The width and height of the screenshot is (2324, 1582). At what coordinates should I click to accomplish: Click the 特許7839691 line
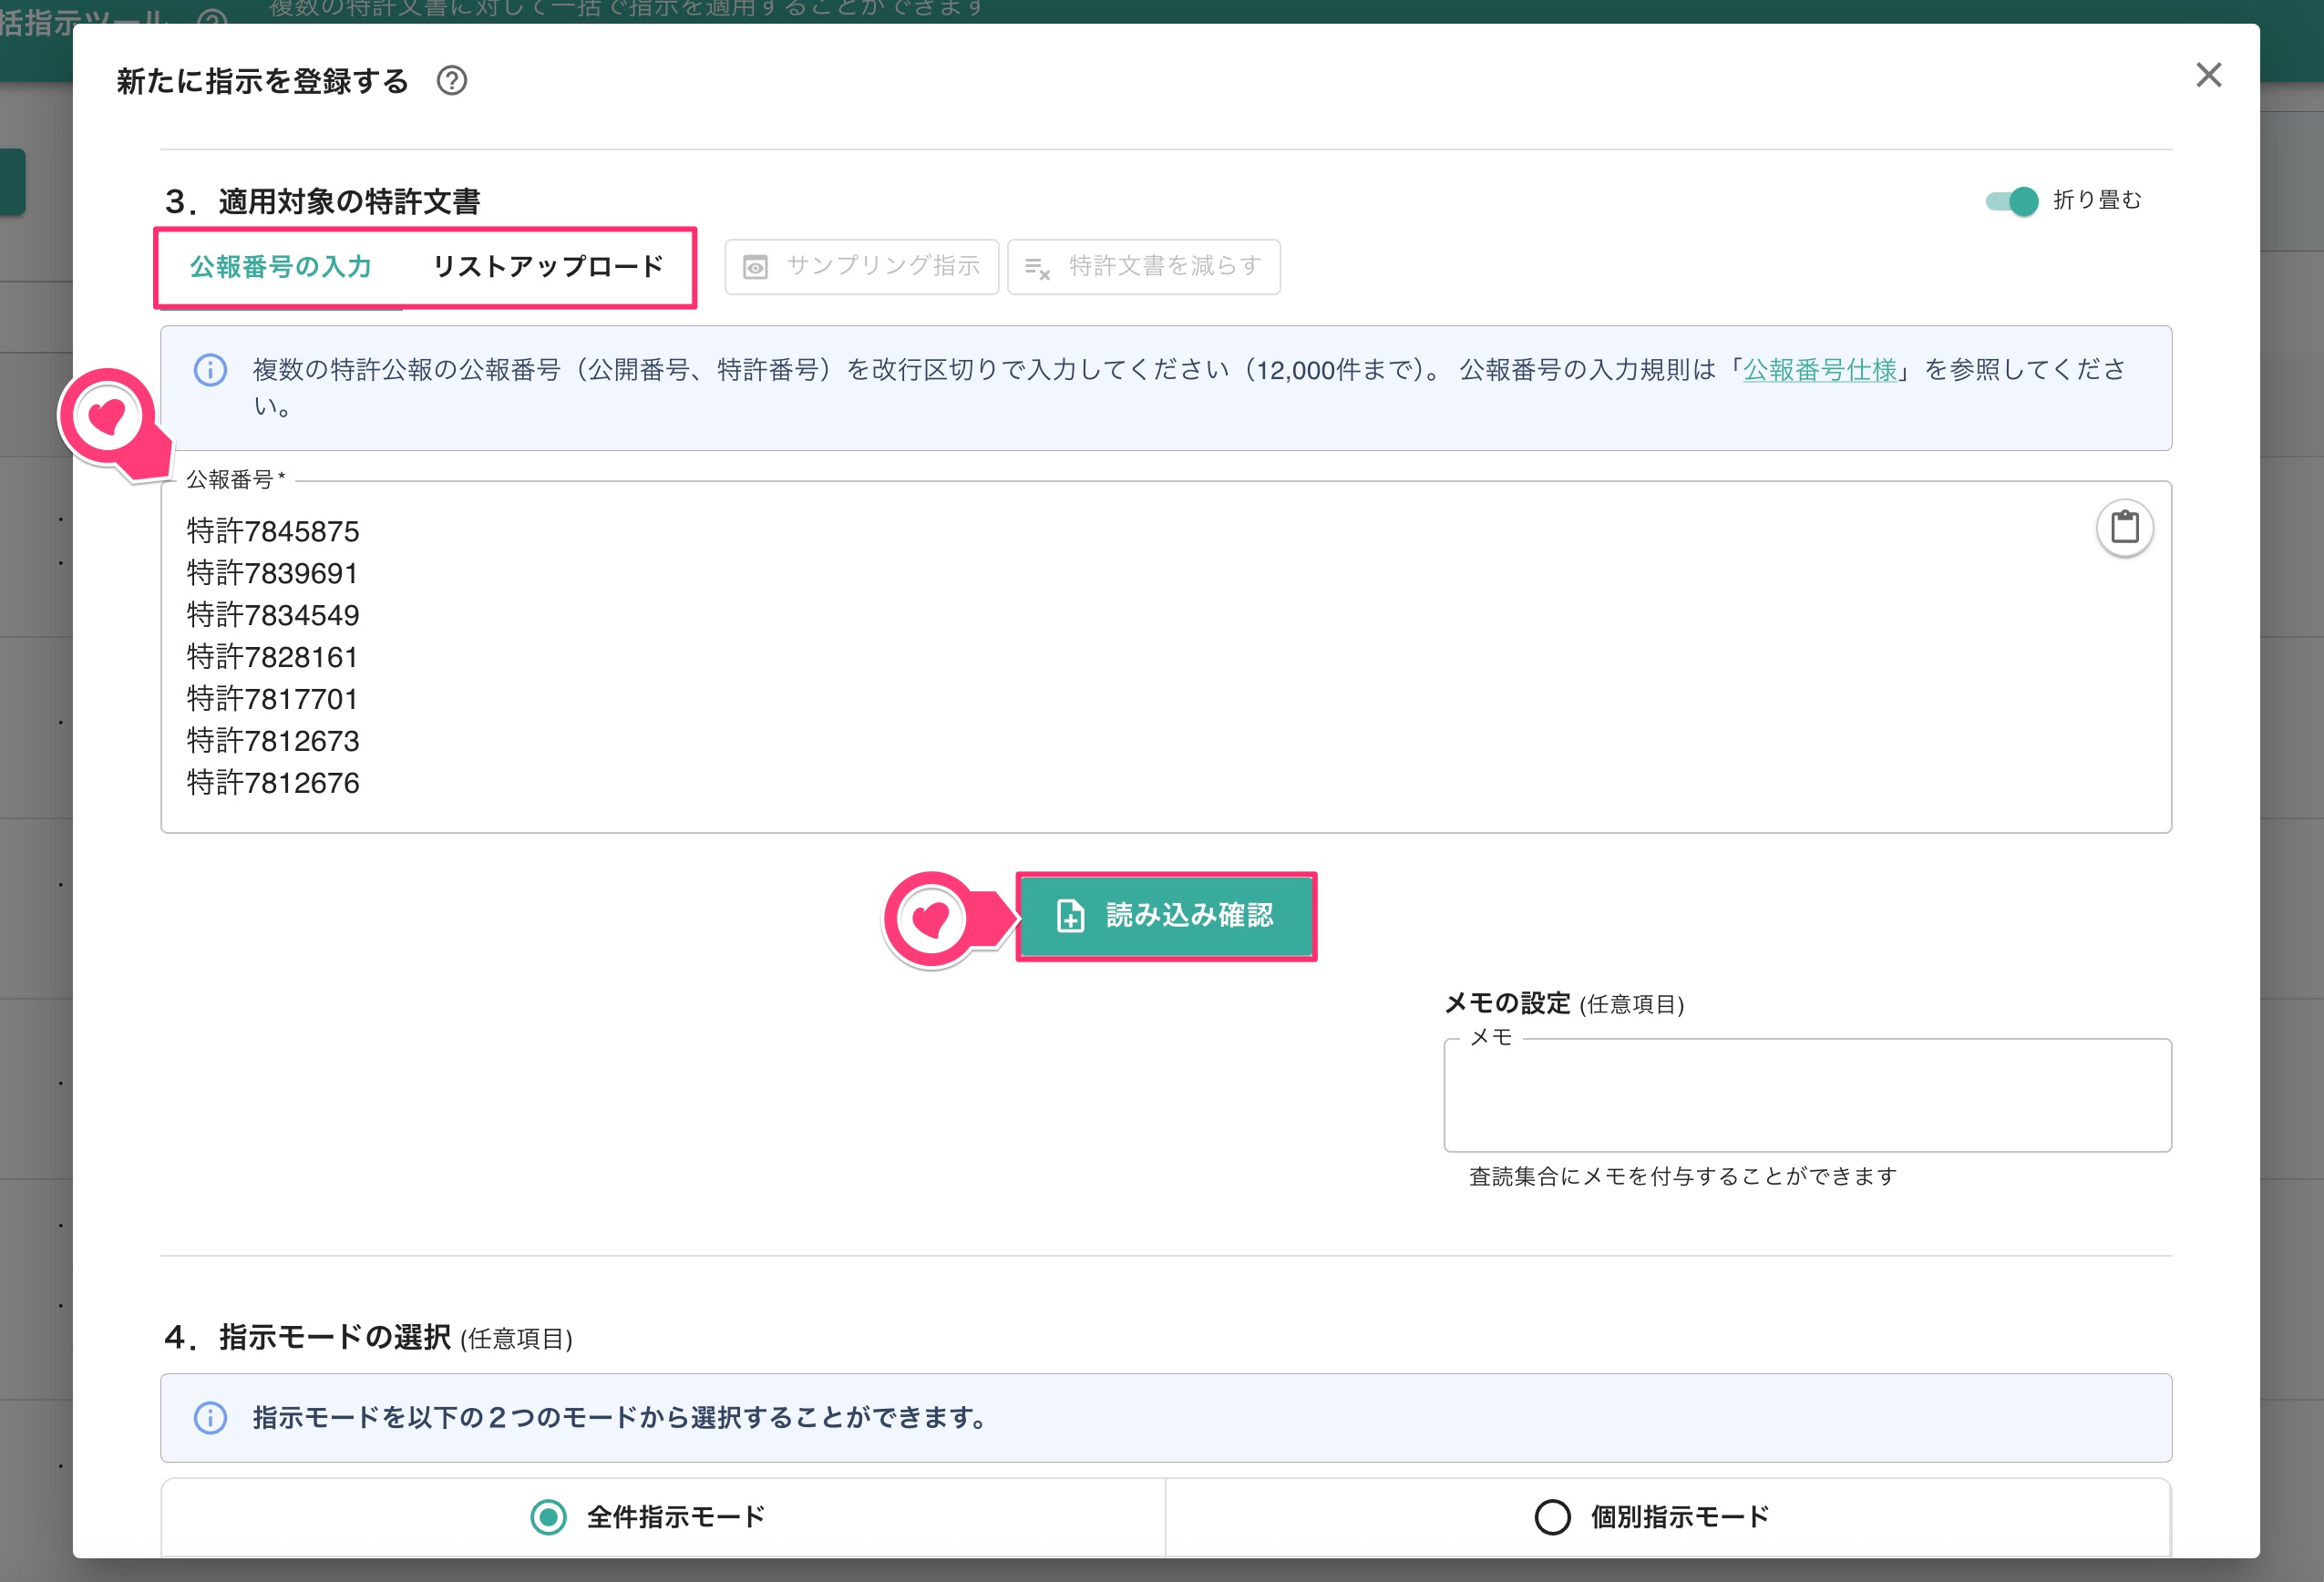(x=272, y=573)
